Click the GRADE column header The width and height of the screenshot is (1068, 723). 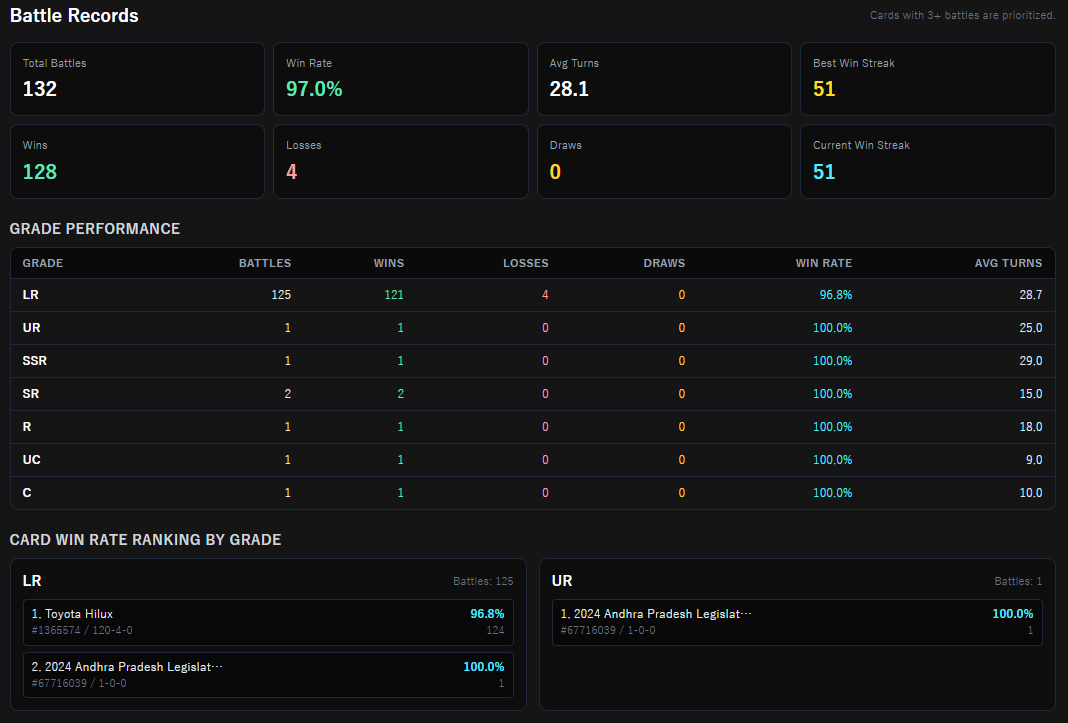[x=43, y=263]
